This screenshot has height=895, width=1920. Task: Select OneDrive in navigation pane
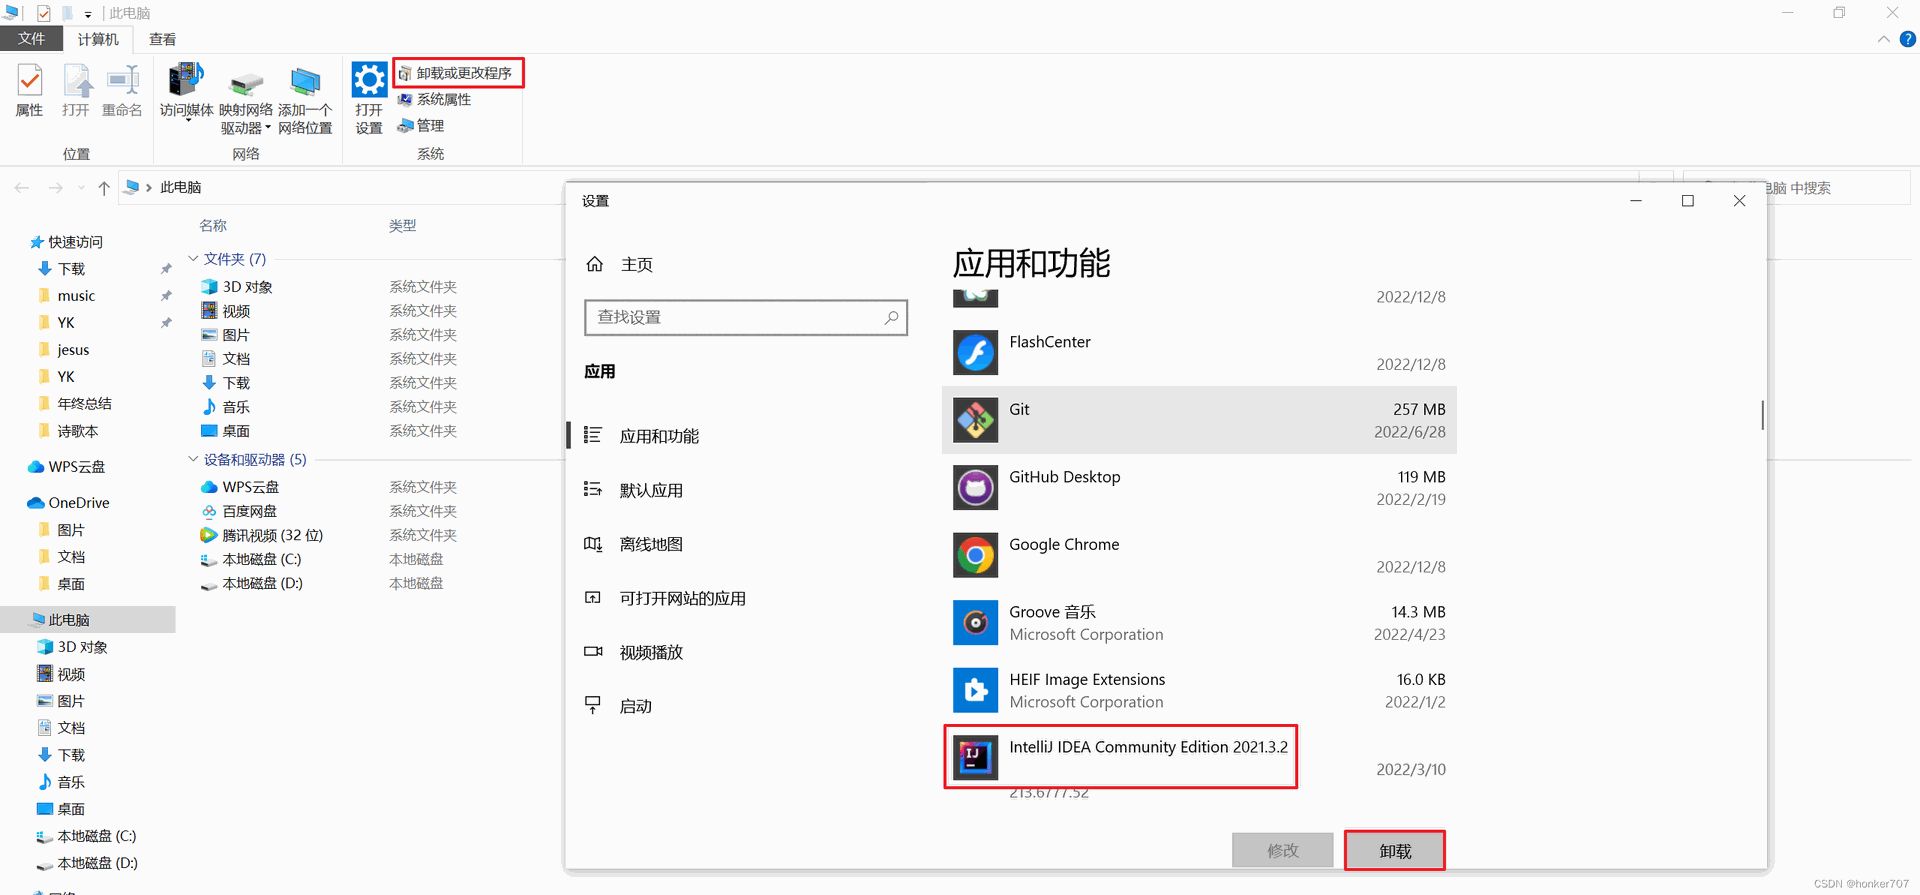[x=69, y=503]
